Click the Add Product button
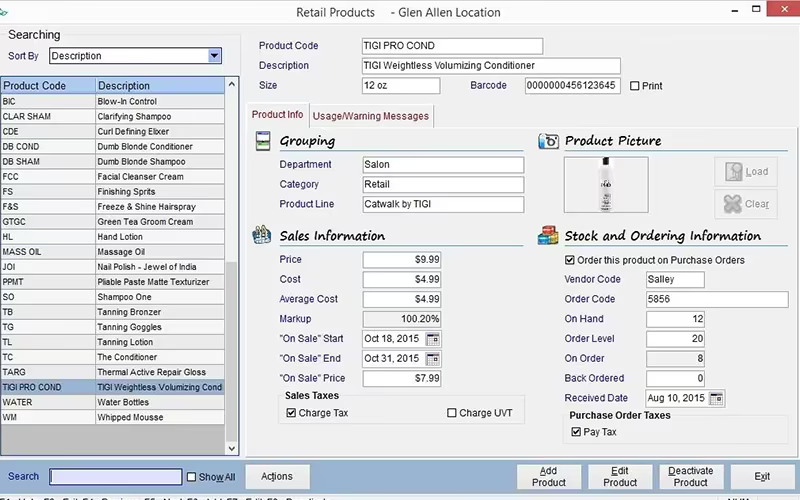The width and height of the screenshot is (800, 500). click(549, 477)
